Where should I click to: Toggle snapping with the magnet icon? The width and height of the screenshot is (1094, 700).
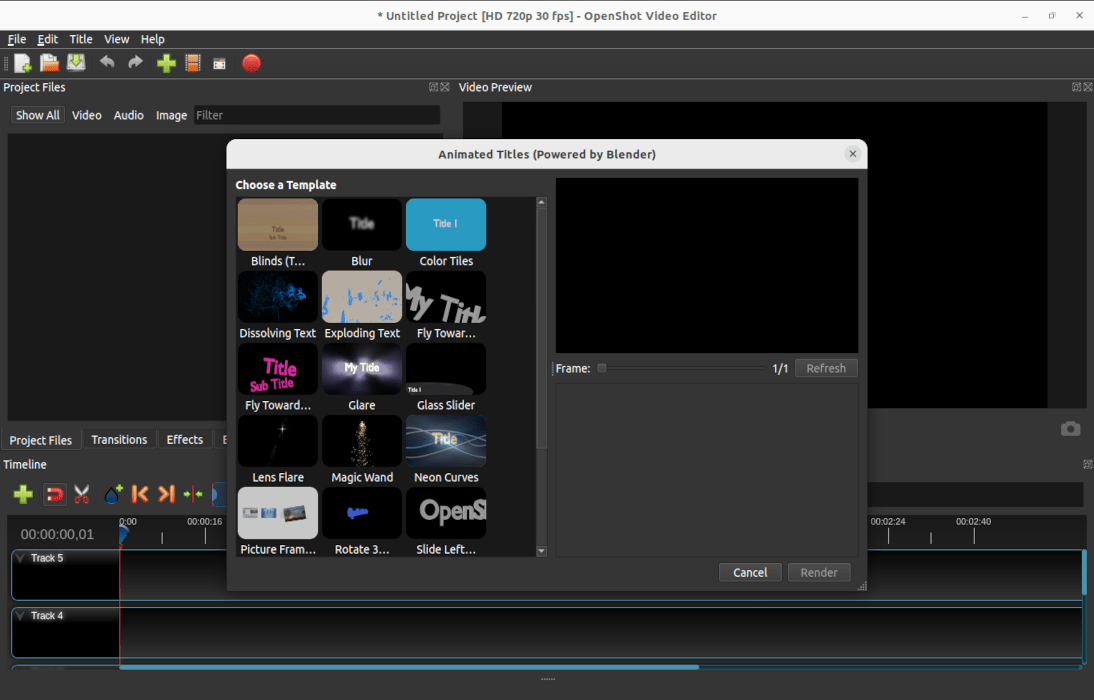(x=55, y=494)
